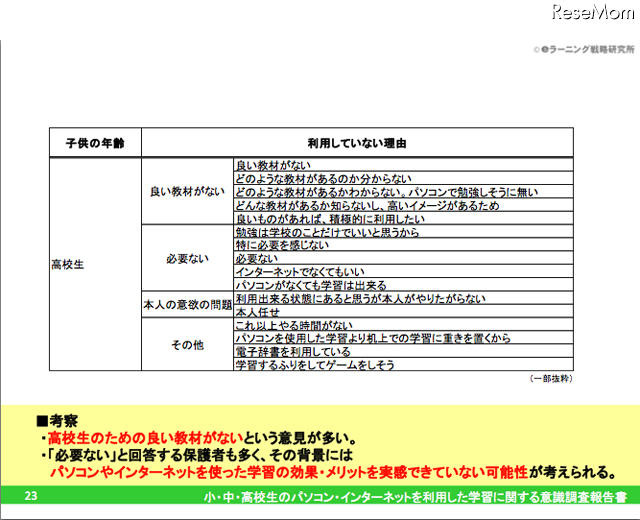Image resolution: width=640 pixels, height=520 pixels.
Task: Click row 勉強は学校のことだけでいいと思うから
Action: point(403,231)
